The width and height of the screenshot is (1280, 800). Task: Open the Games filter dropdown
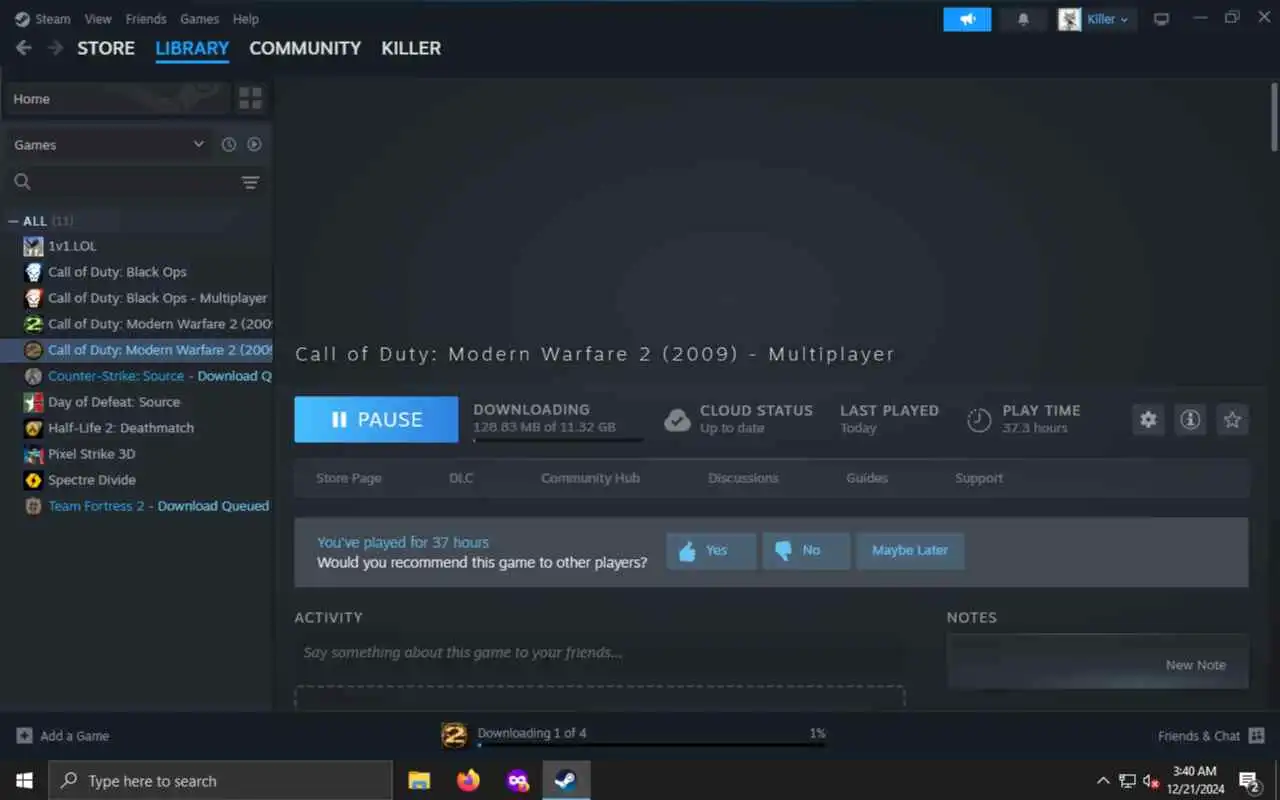[108, 144]
